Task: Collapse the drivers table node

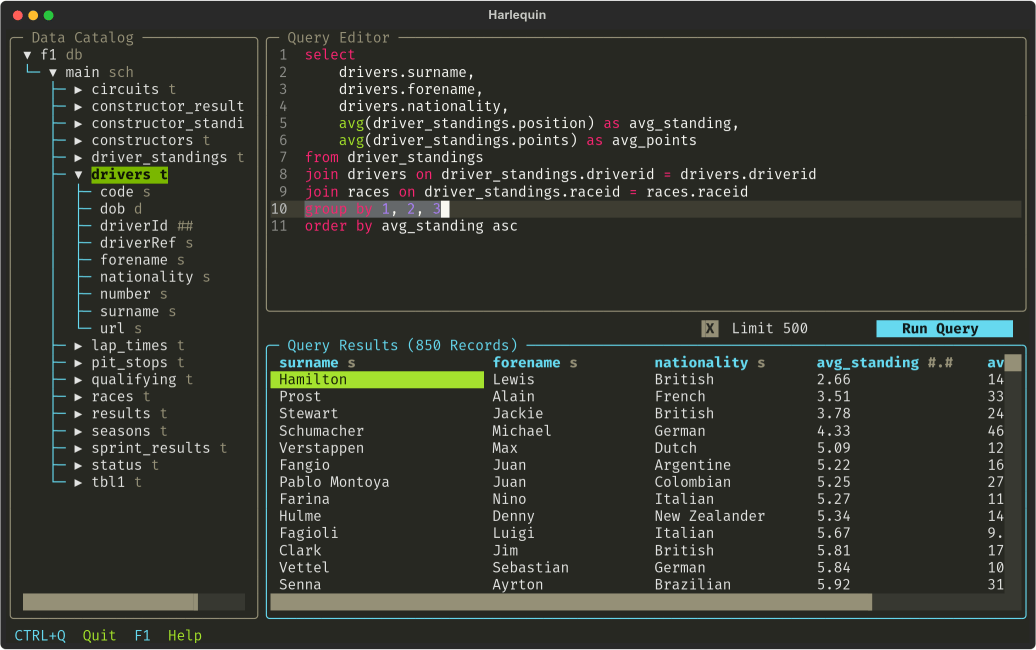Action: point(78,174)
